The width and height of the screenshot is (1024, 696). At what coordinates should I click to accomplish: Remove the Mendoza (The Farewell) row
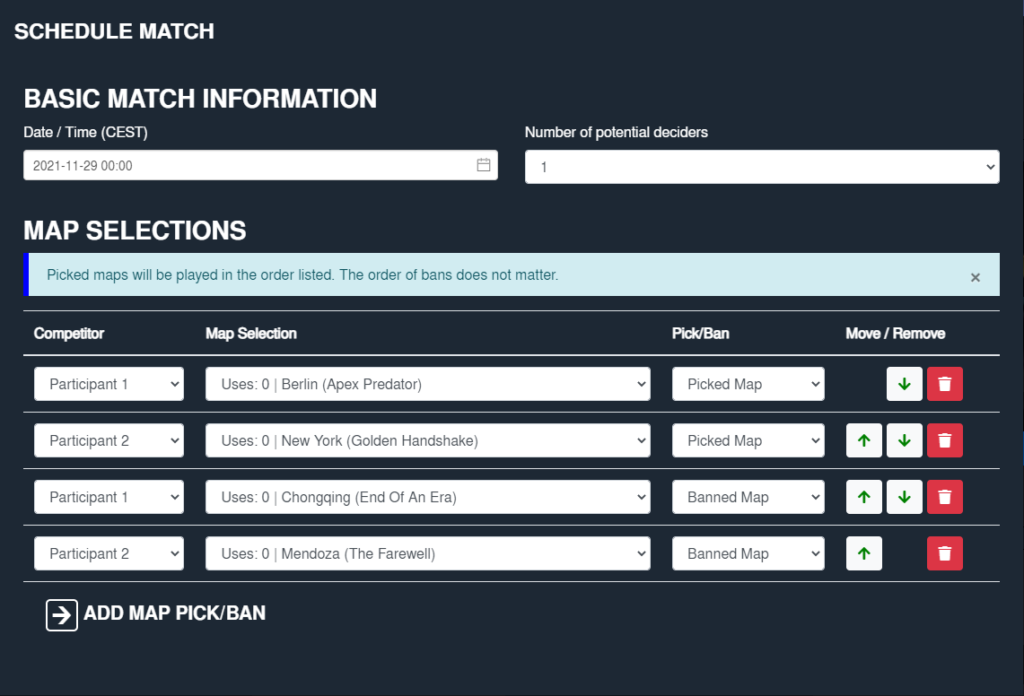(x=945, y=554)
